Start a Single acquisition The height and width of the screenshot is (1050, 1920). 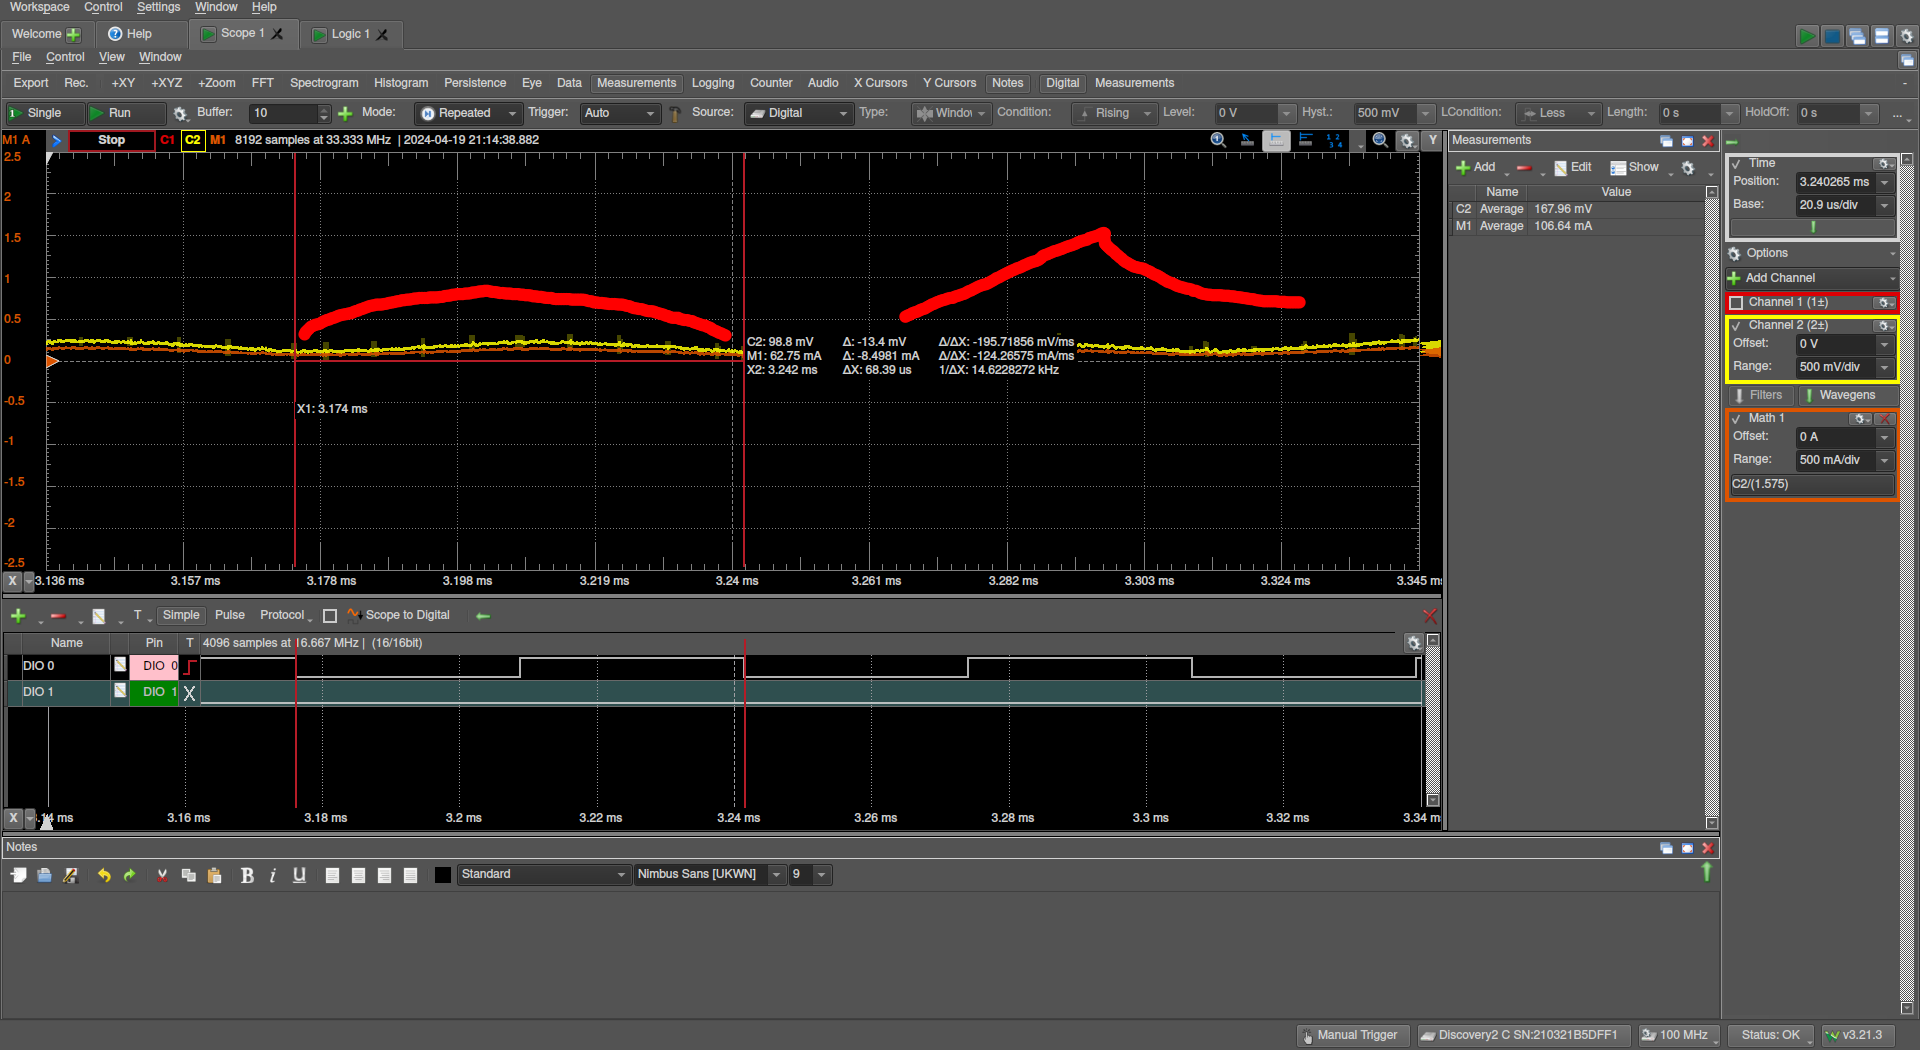[44, 113]
